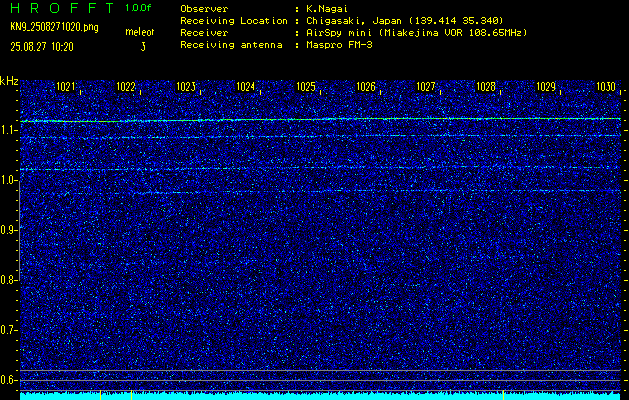Image resolution: width=629 pixels, height=400 pixels.
Task: Click the antenna name Maspro FM-3
Action: pos(339,45)
